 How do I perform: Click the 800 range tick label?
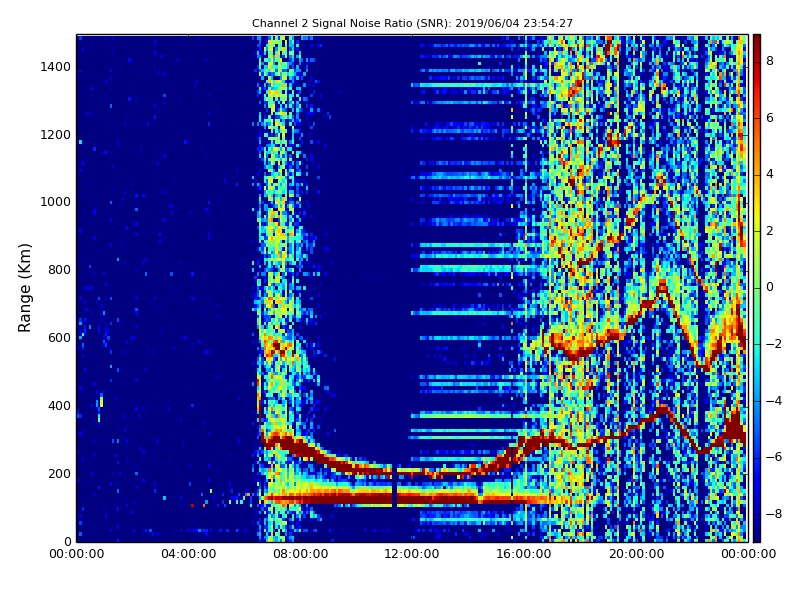(60, 270)
